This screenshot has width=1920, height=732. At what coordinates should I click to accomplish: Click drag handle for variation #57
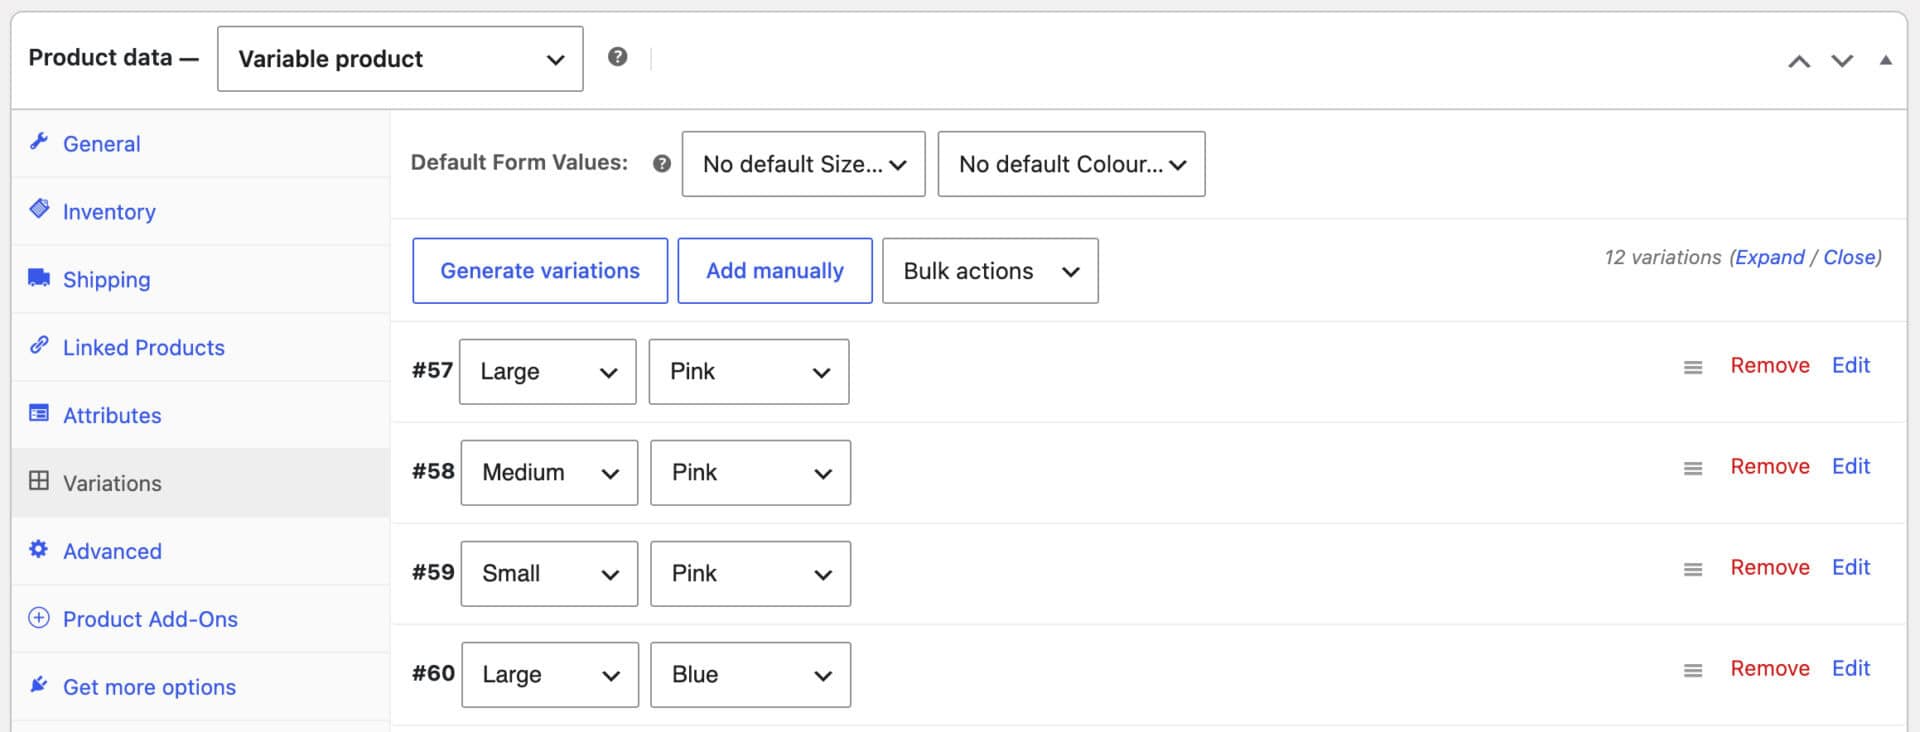(1693, 368)
